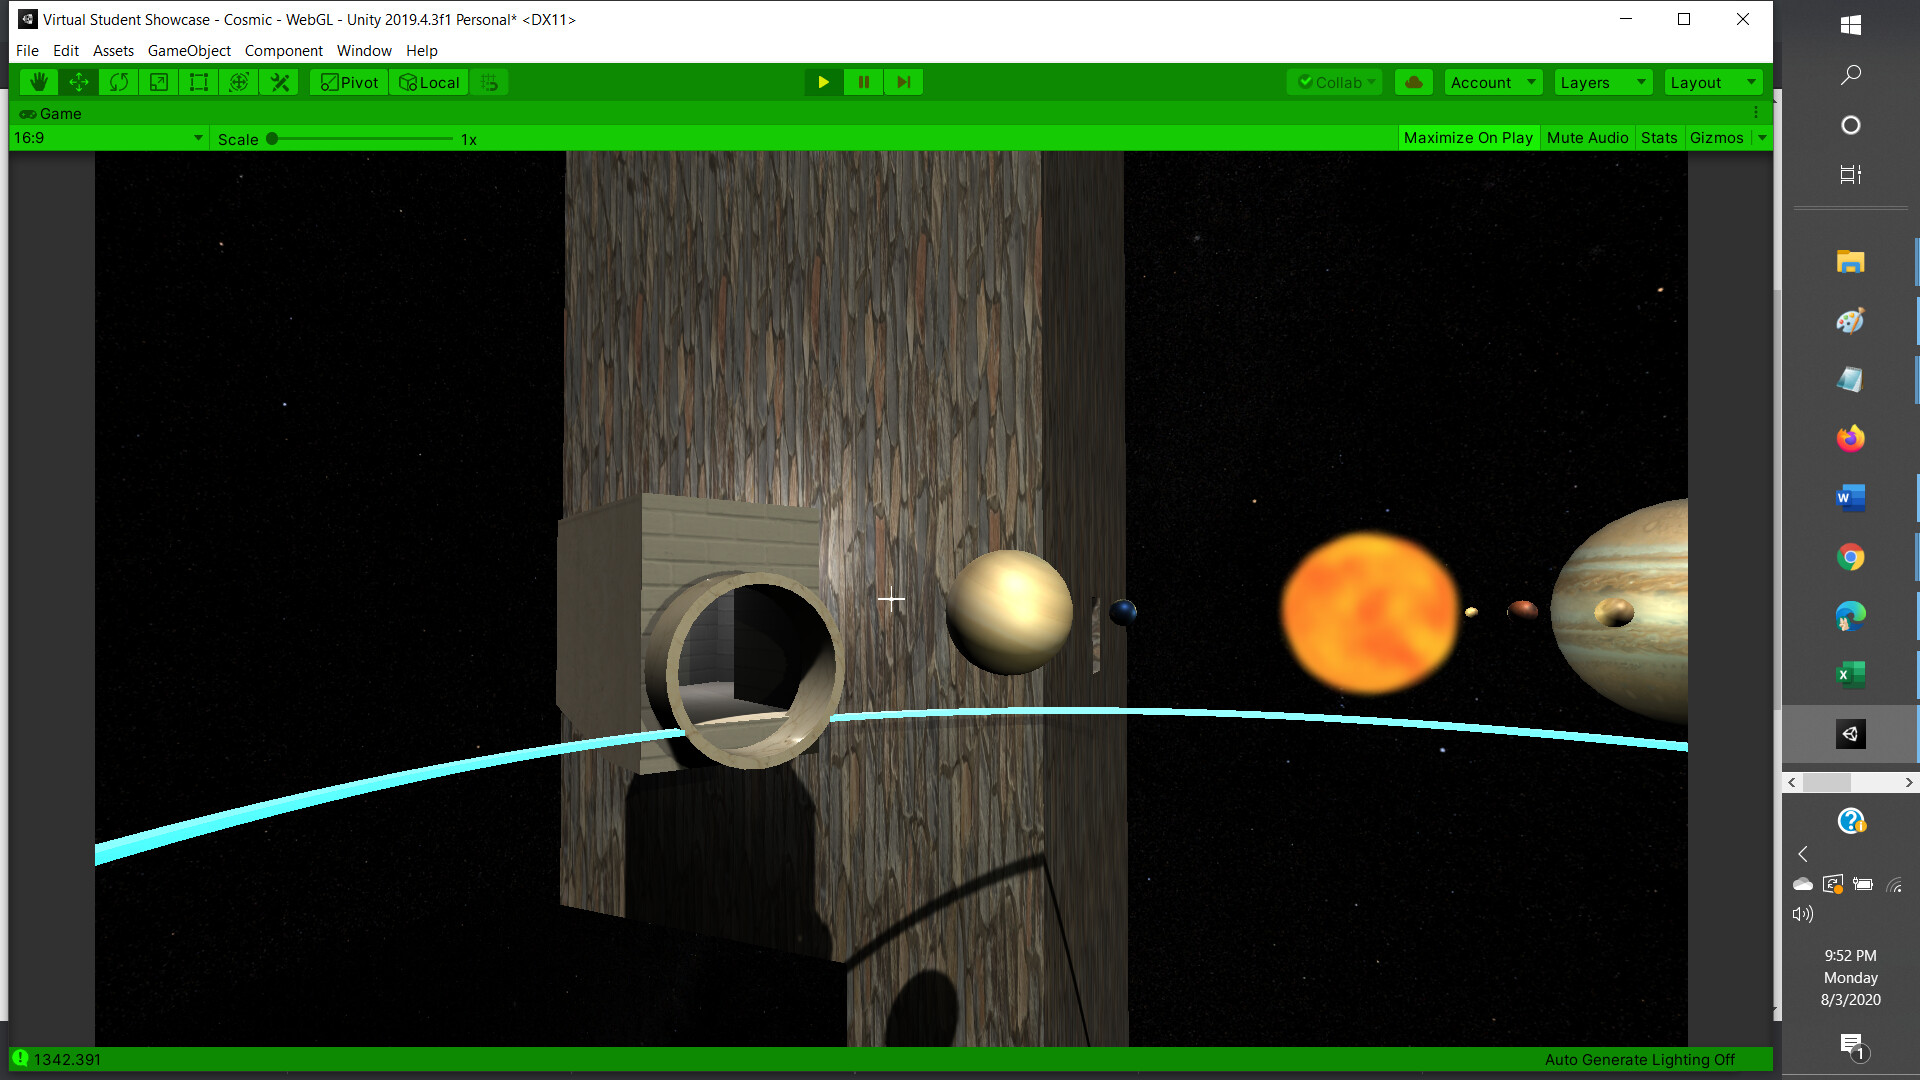1920x1080 pixels.
Task: Toggle Pivot mode for the gizmo
Action: [347, 82]
